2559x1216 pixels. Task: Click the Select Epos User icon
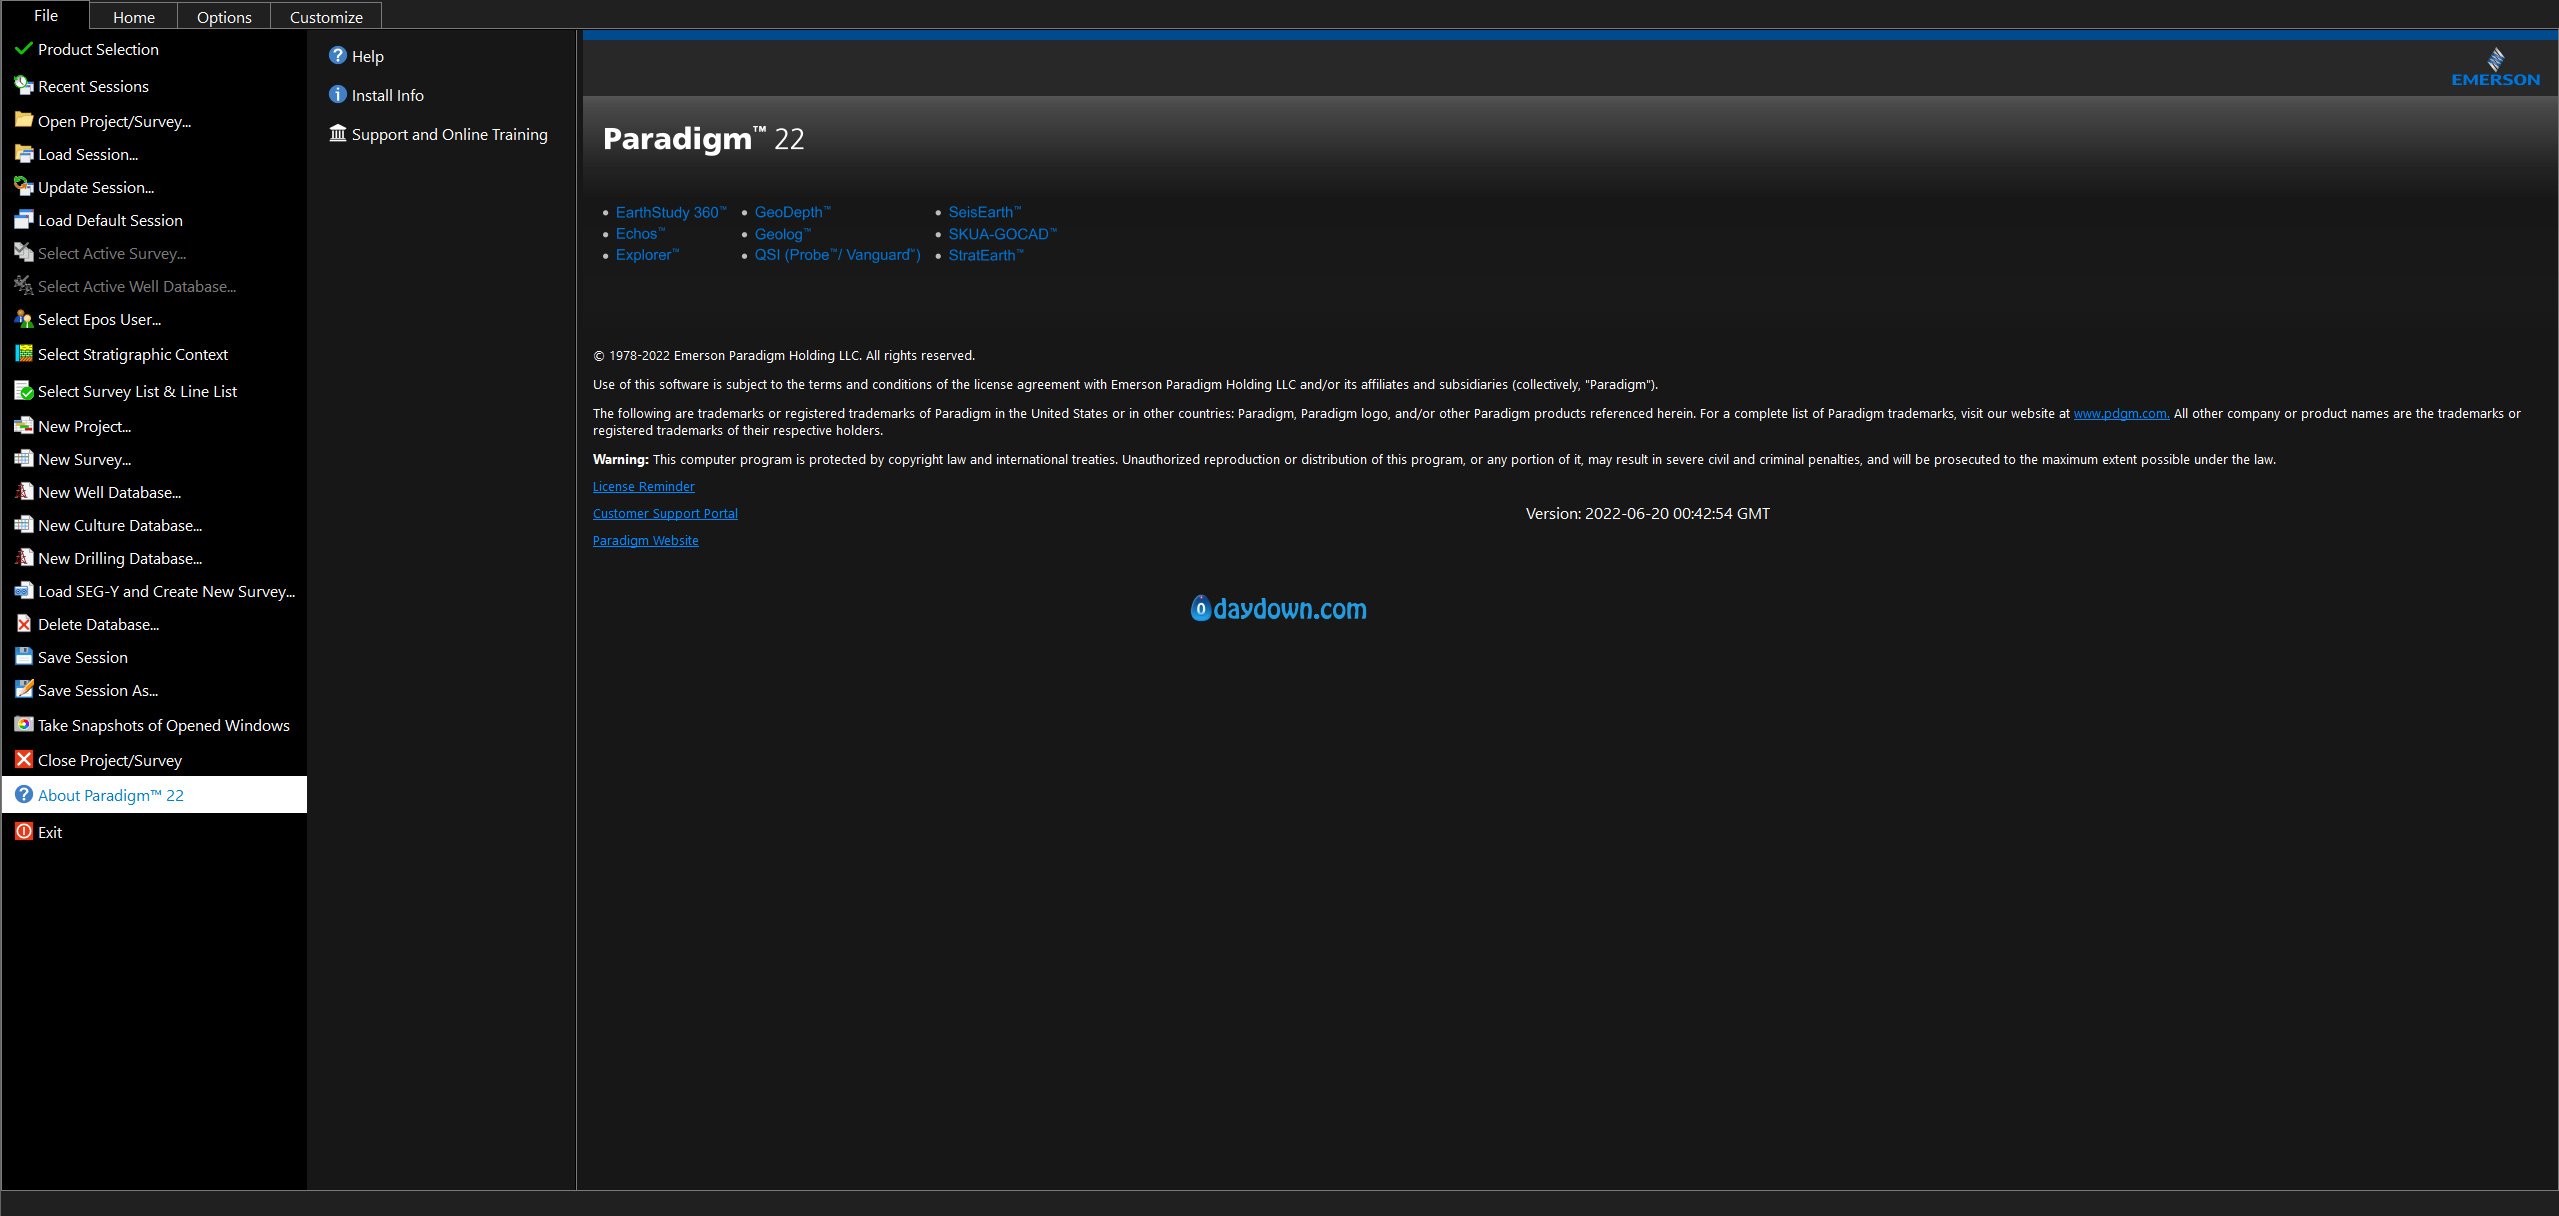tap(24, 319)
